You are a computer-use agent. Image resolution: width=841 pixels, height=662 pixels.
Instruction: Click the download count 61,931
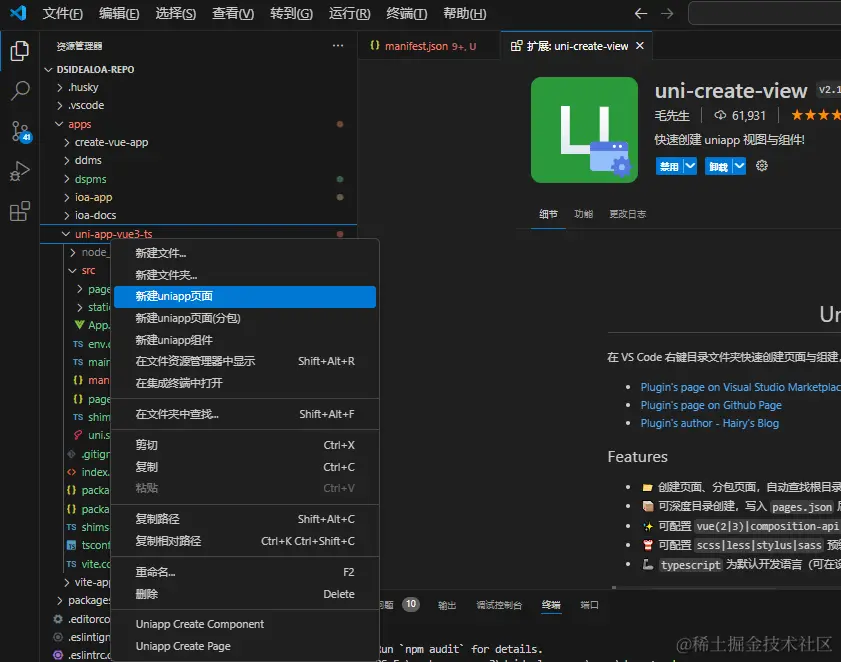[741, 115]
